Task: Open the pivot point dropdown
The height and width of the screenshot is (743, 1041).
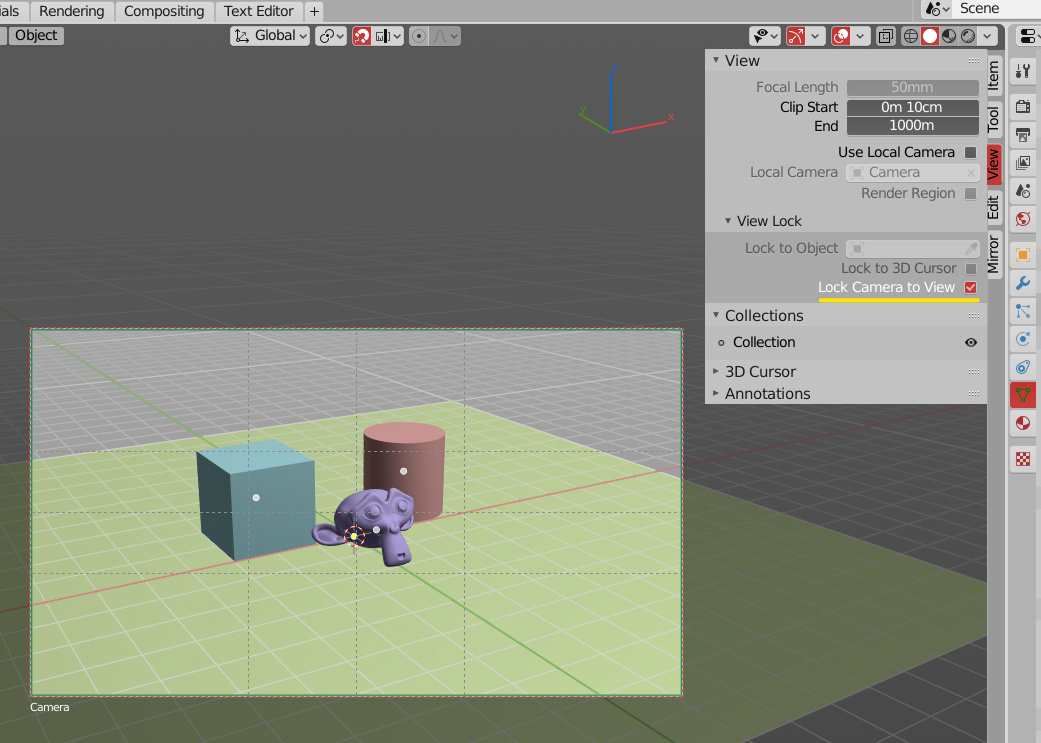Action: point(331,36)
